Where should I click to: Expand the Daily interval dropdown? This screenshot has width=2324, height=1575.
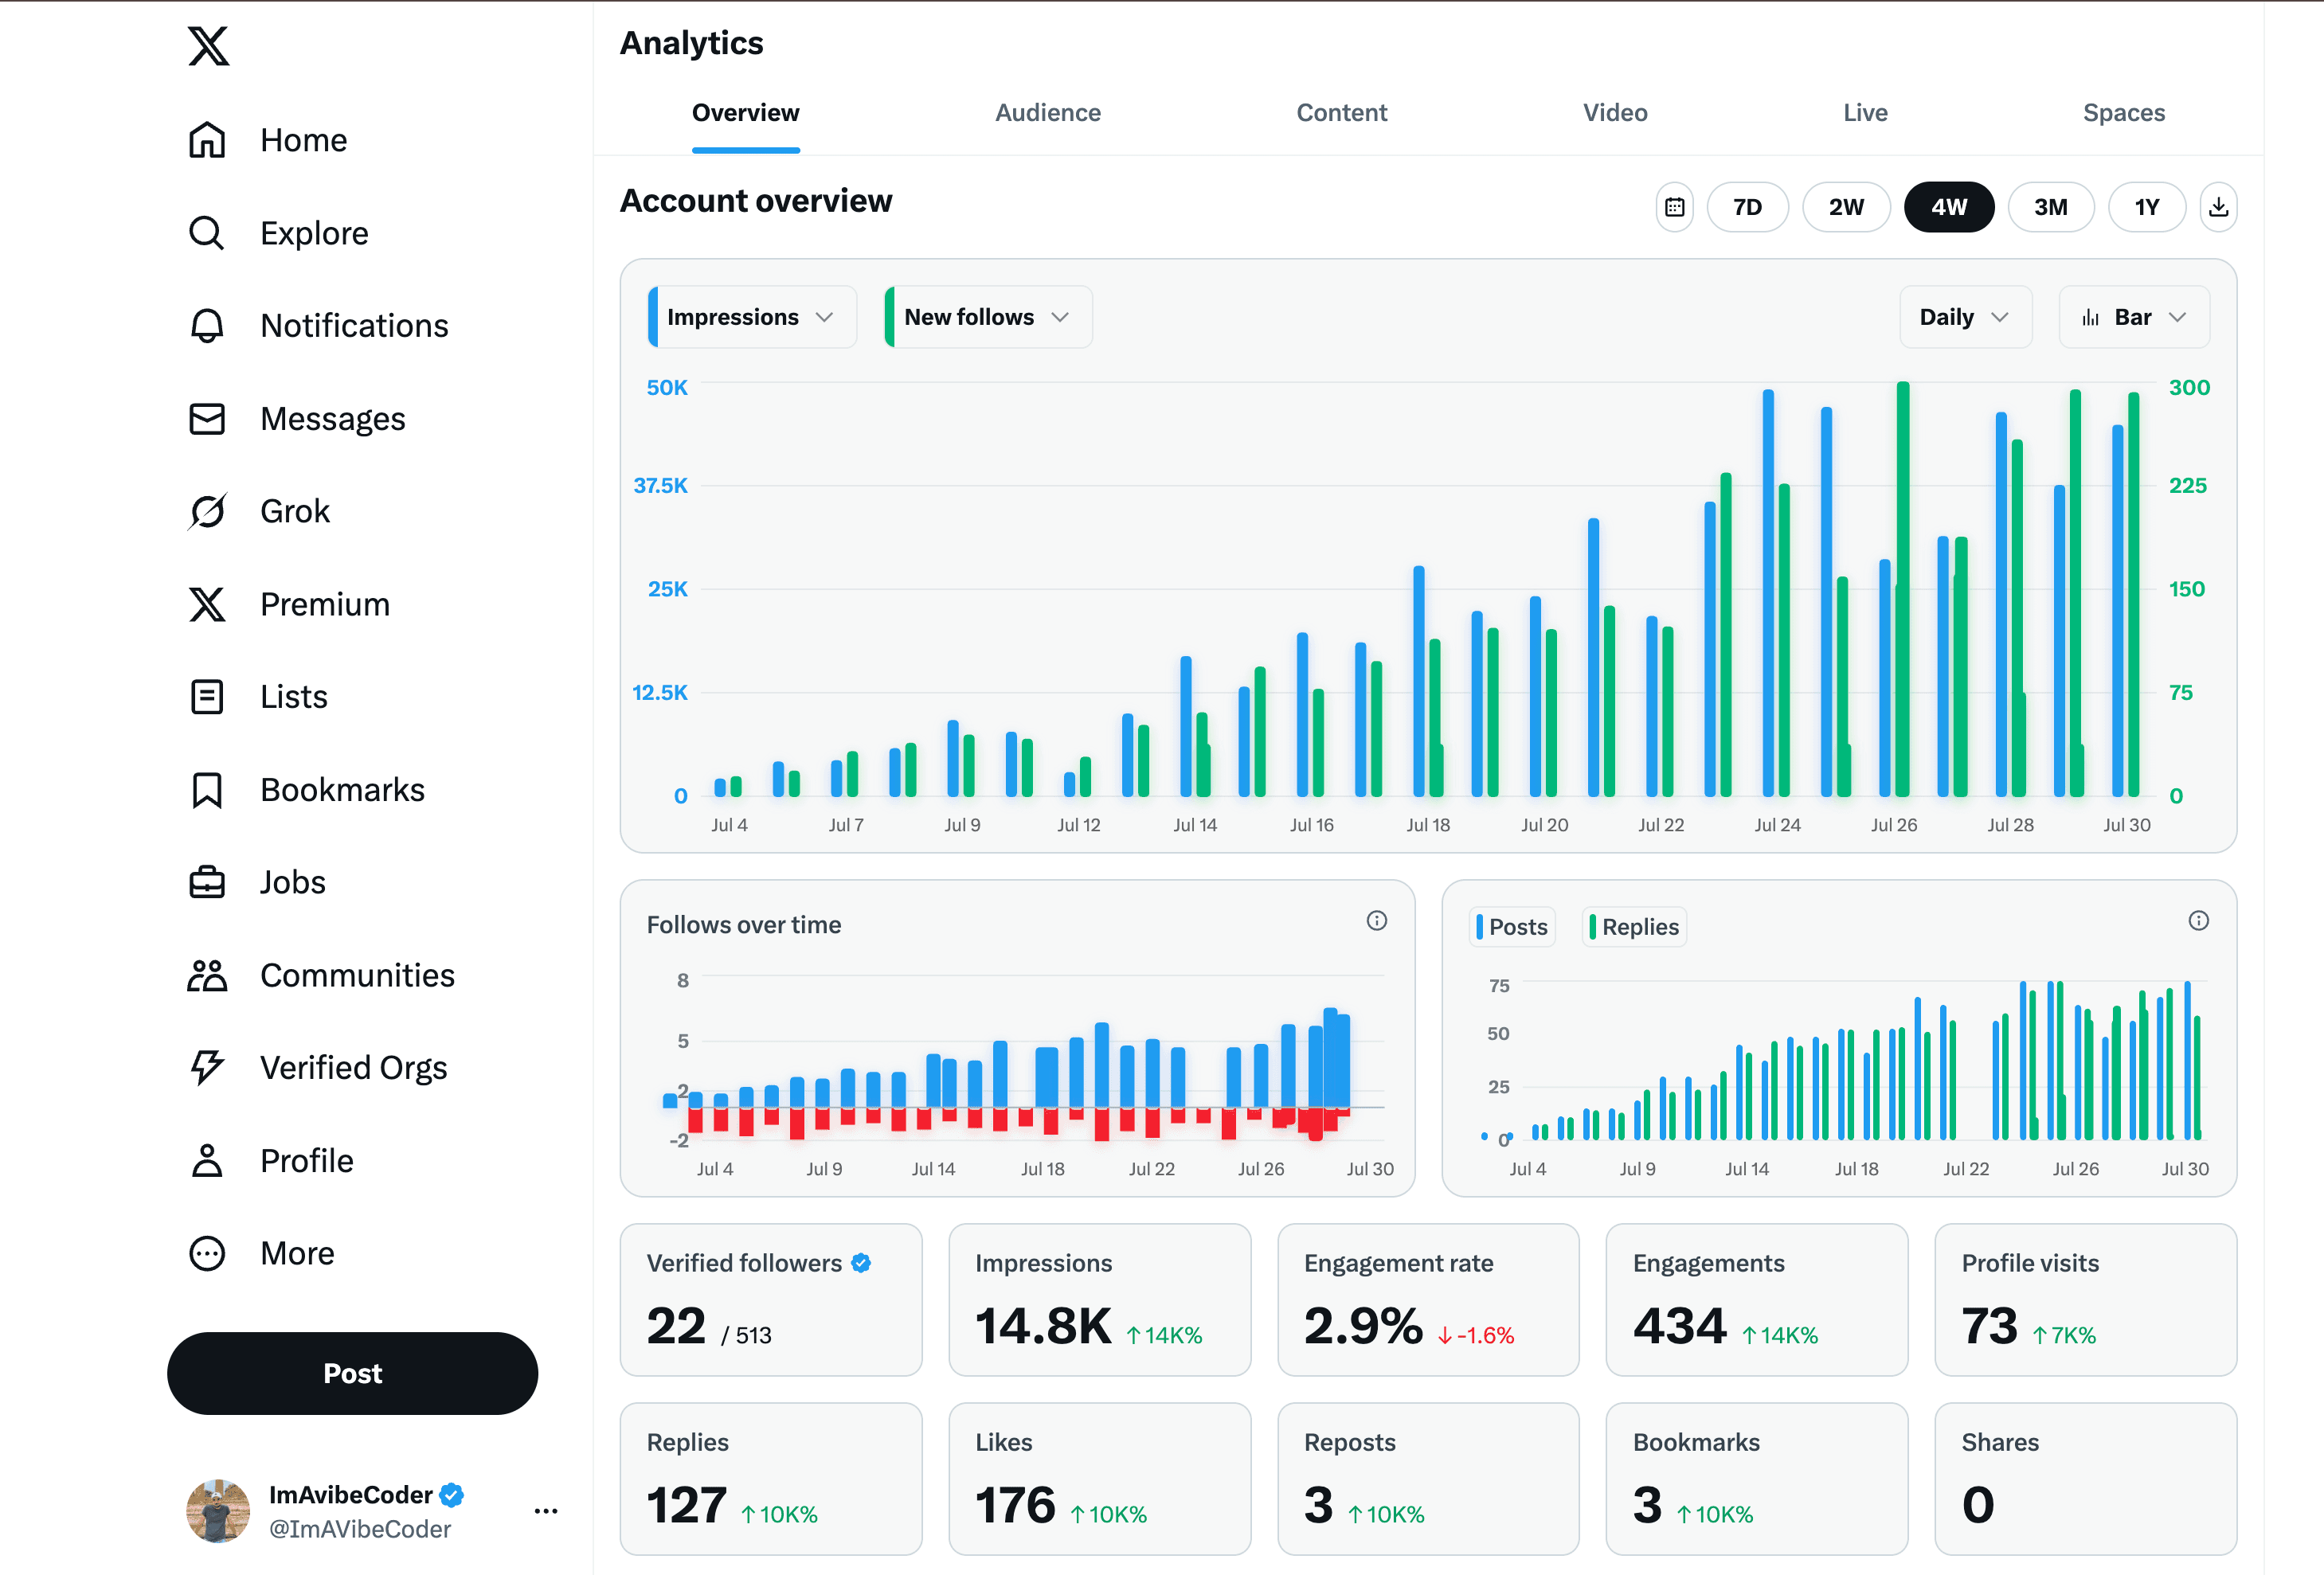1964,316
